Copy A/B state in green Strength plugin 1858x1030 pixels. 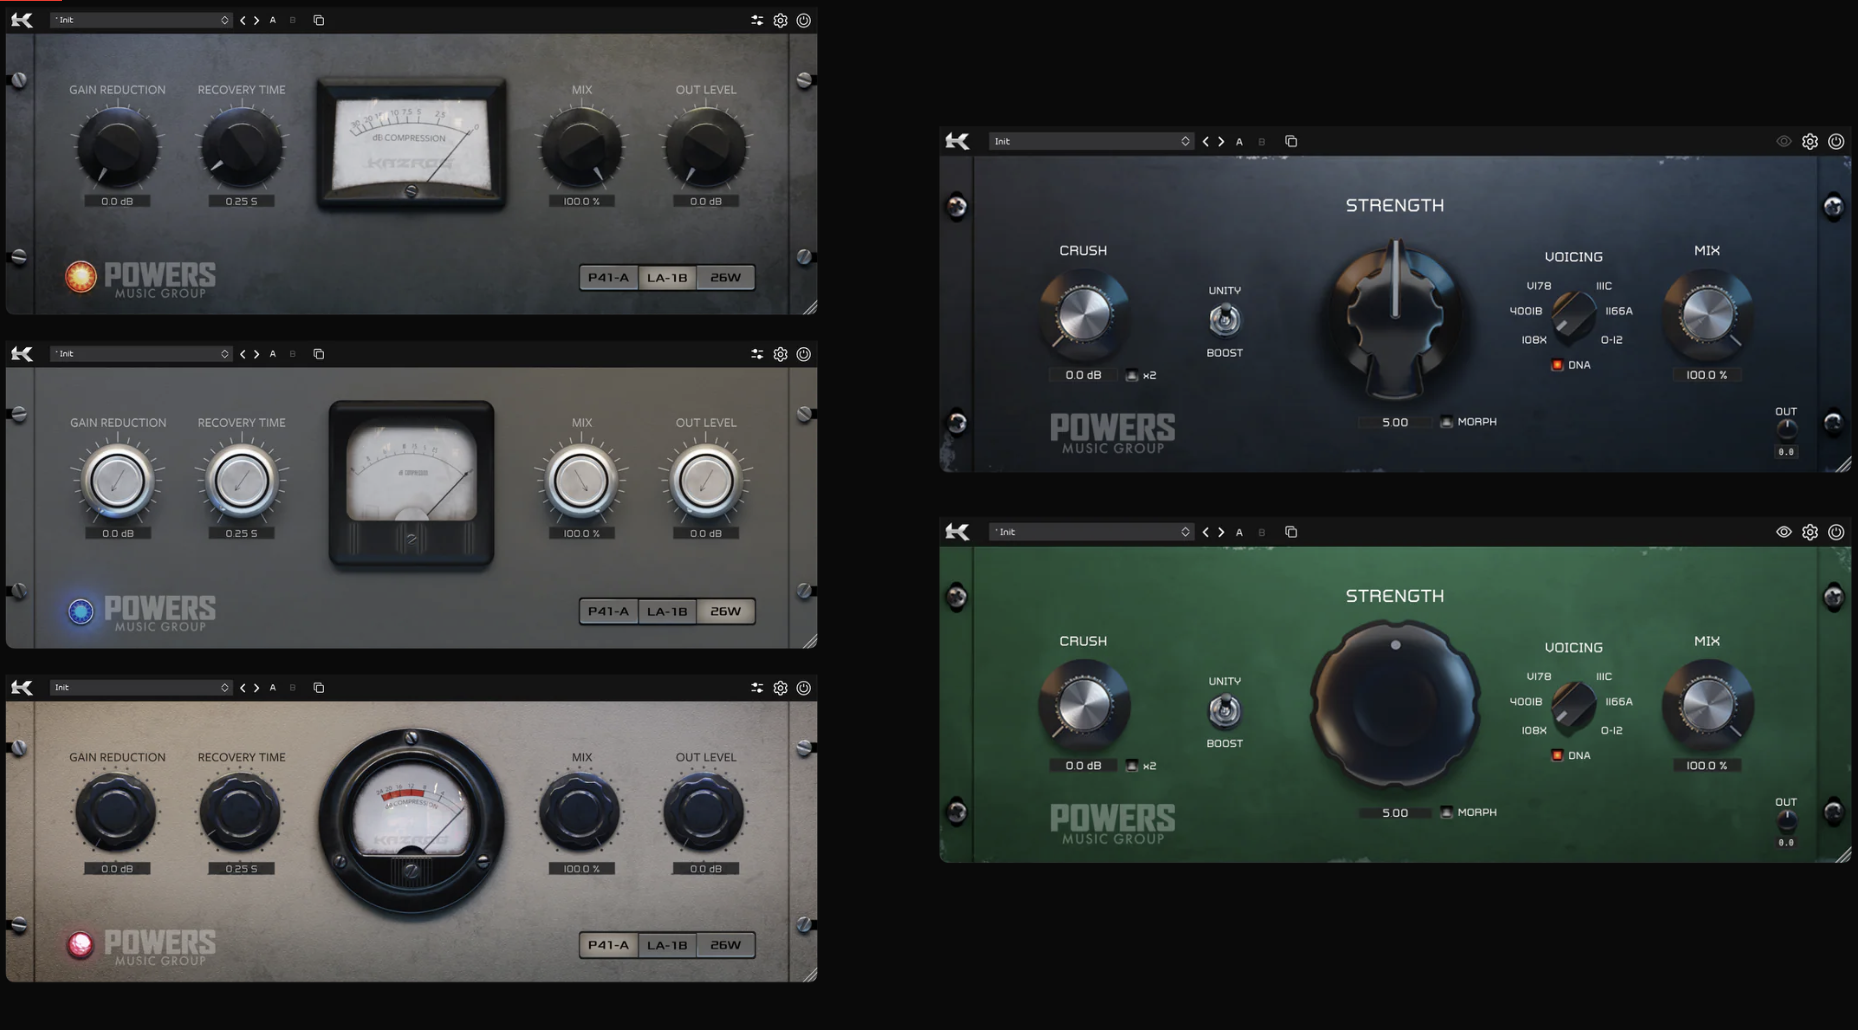(1291, 532)
